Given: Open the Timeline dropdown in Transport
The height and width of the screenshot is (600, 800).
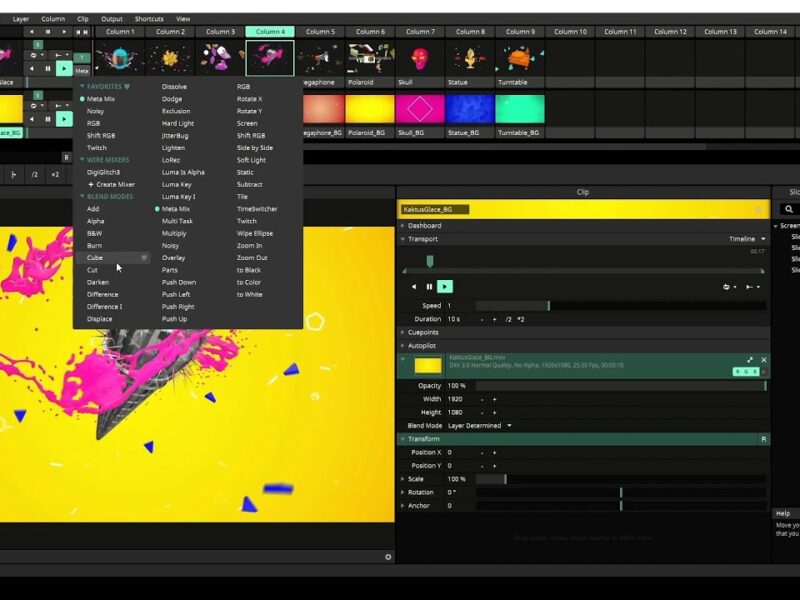Looking at the screenshot, I should [747, 239].
